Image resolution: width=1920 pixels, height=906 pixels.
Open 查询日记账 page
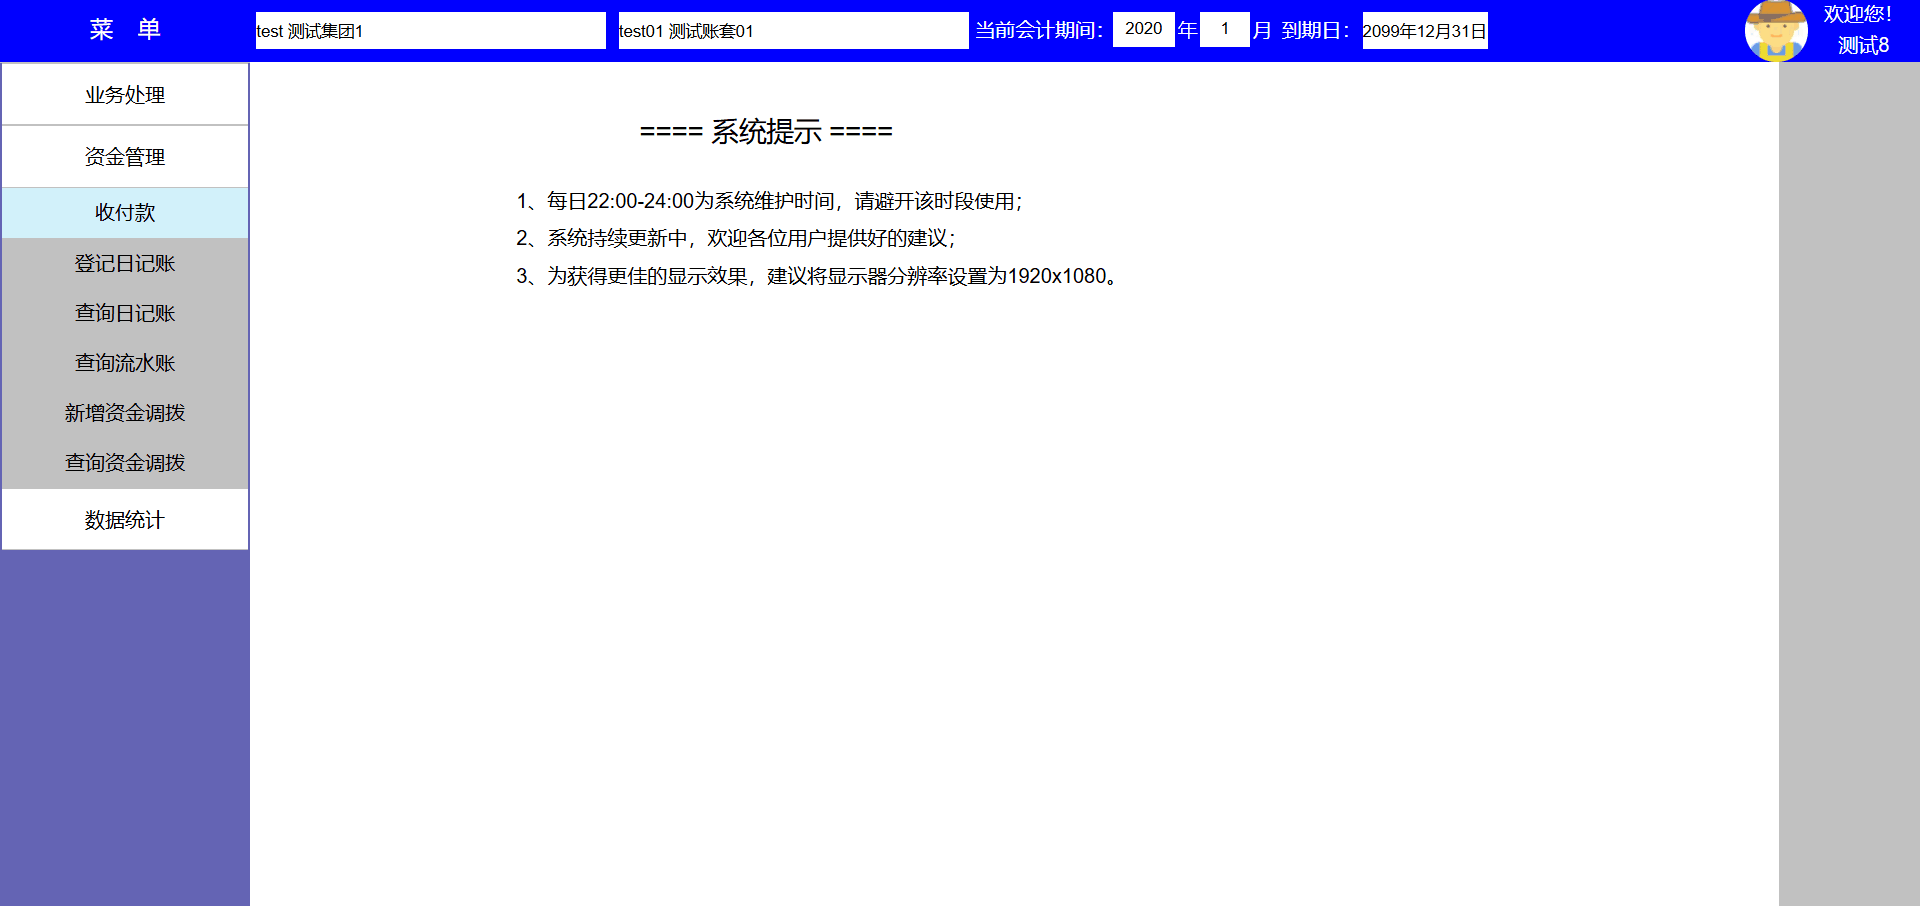pyautogui.click(x=125, y=313)
